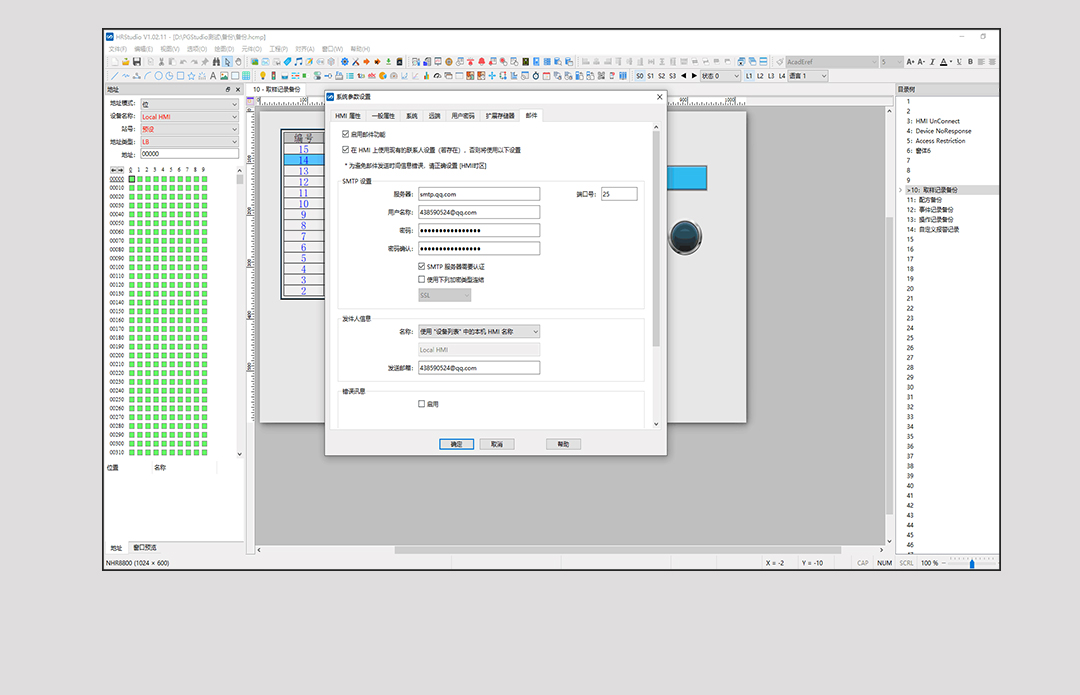1080x695 pixels.
Task: Switch to the HMI 属性 tab
Action: [x=348, y=116]
